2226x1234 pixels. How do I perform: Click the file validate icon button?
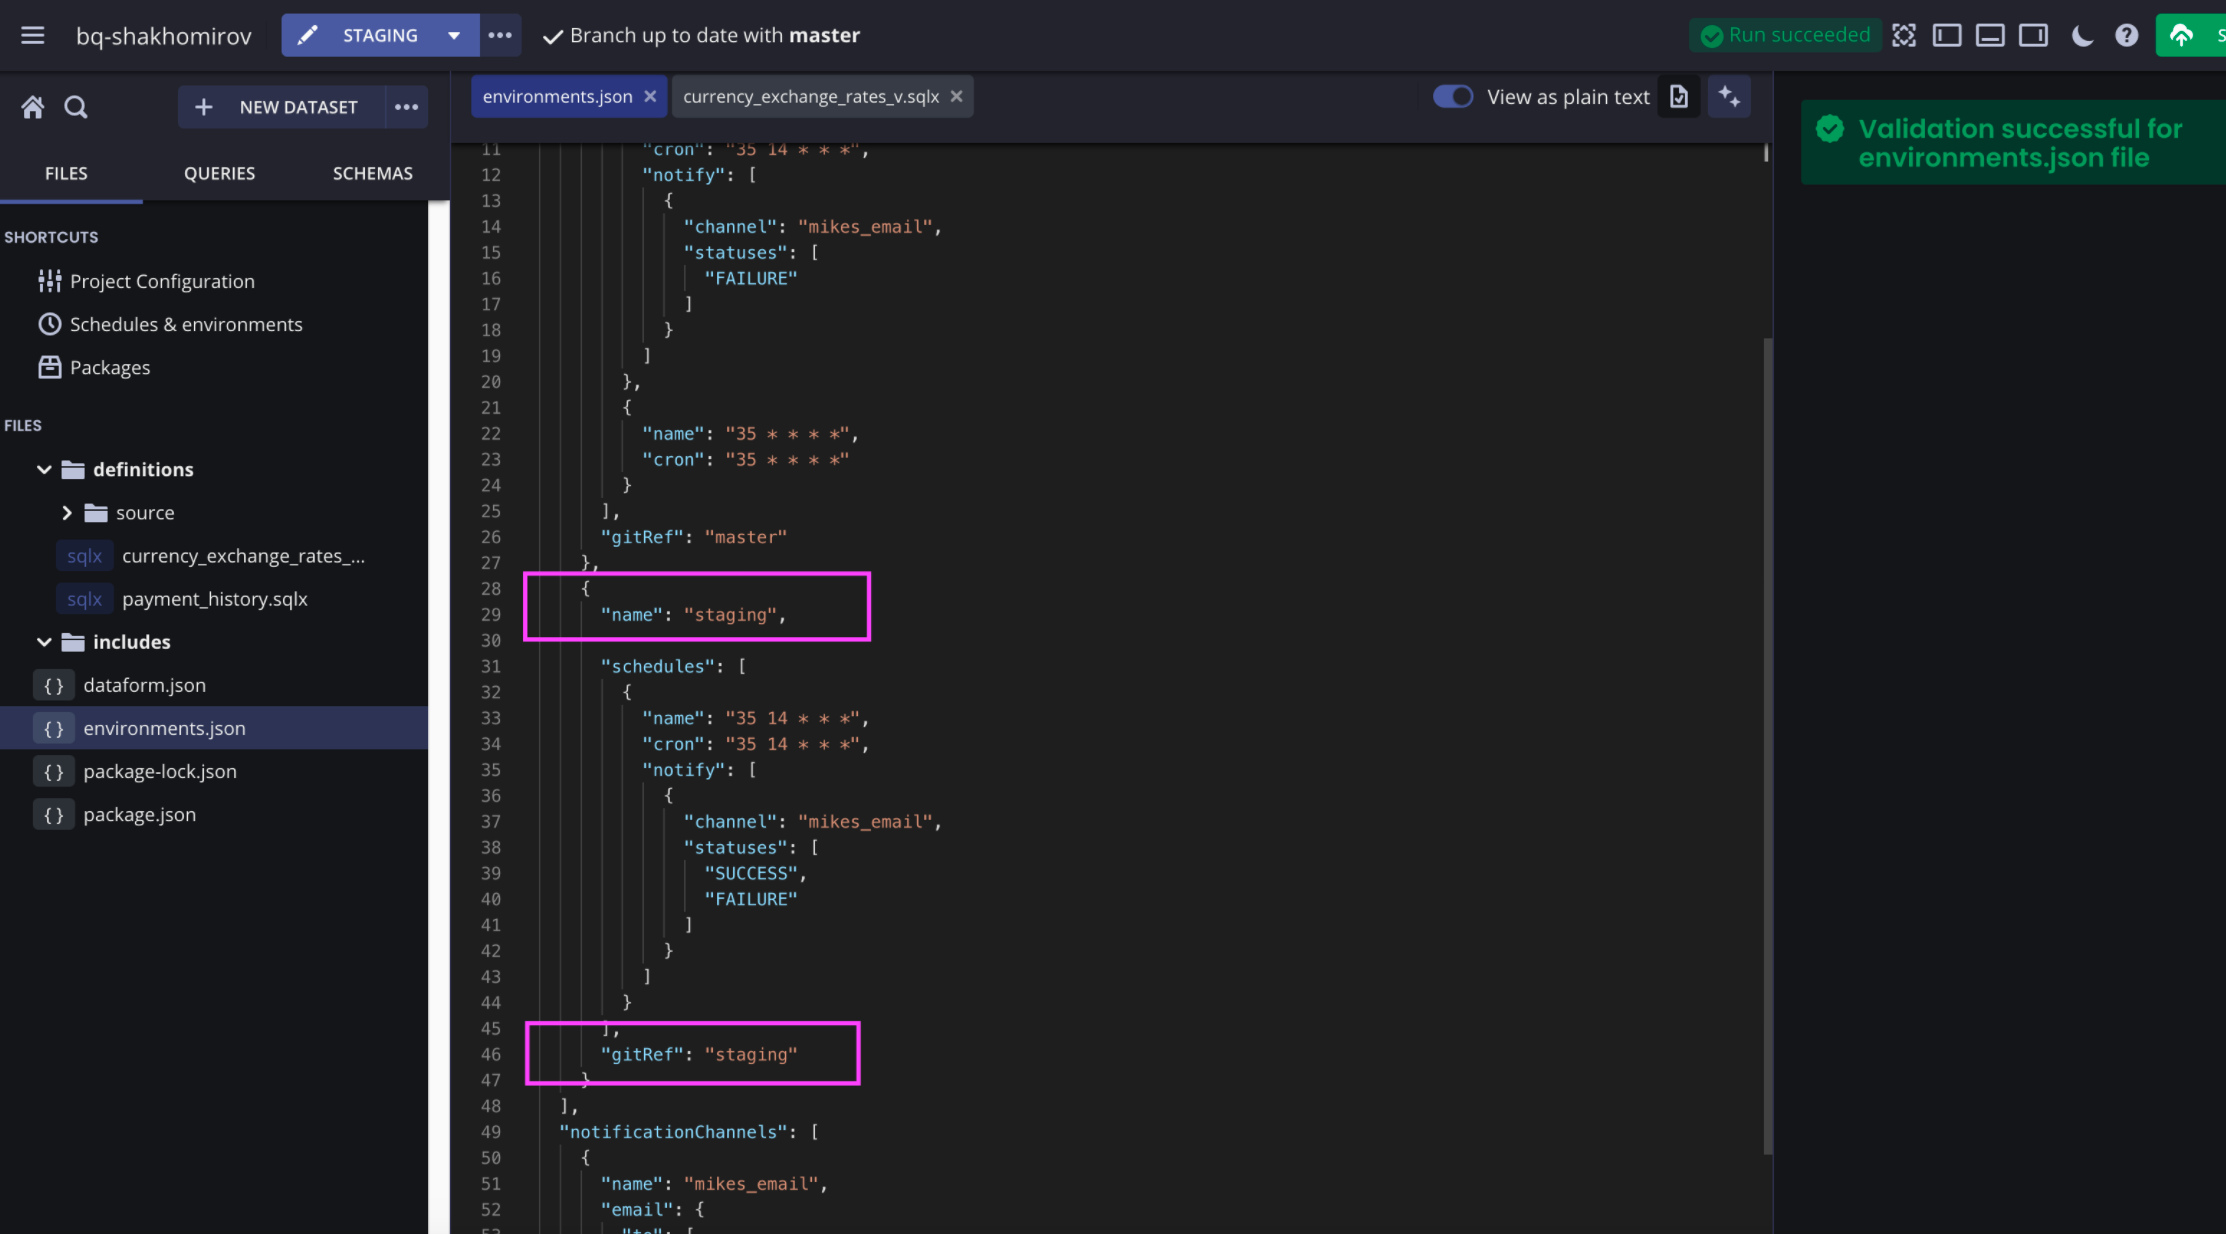1679,97
